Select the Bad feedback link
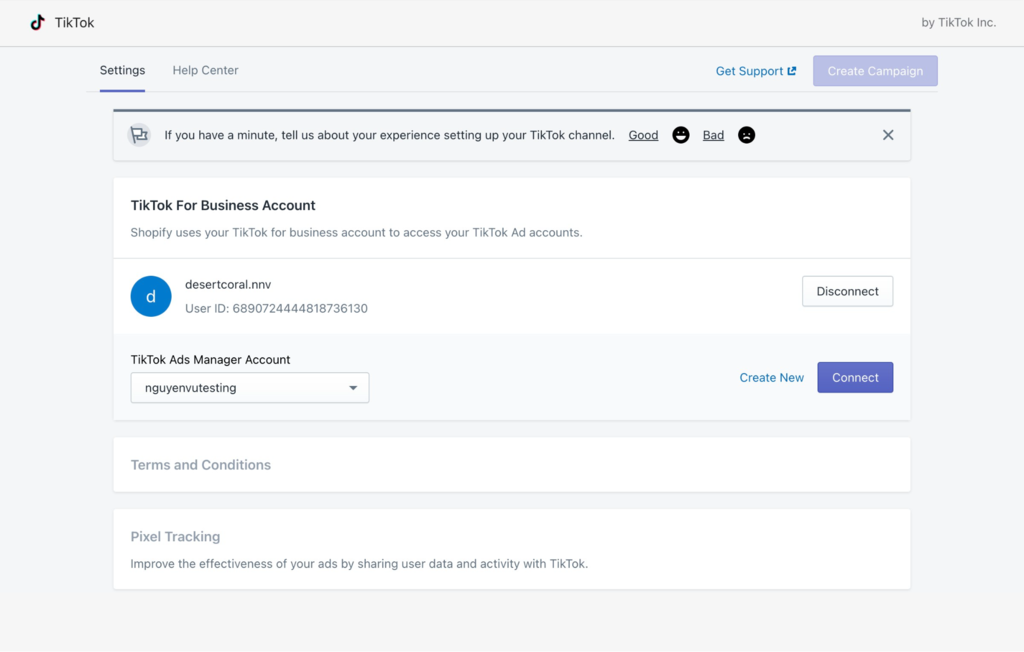Image resolution: width=1024 pixels, height=652 pixels. tap(713, 135)
